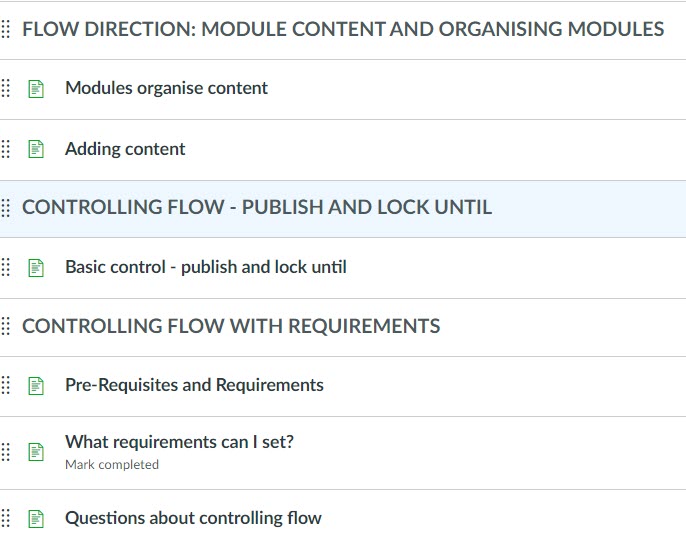Open Pre-Requisites and Requirements page
The height and width of the screenshot is (548, 686).
click(x=194, y=385)
